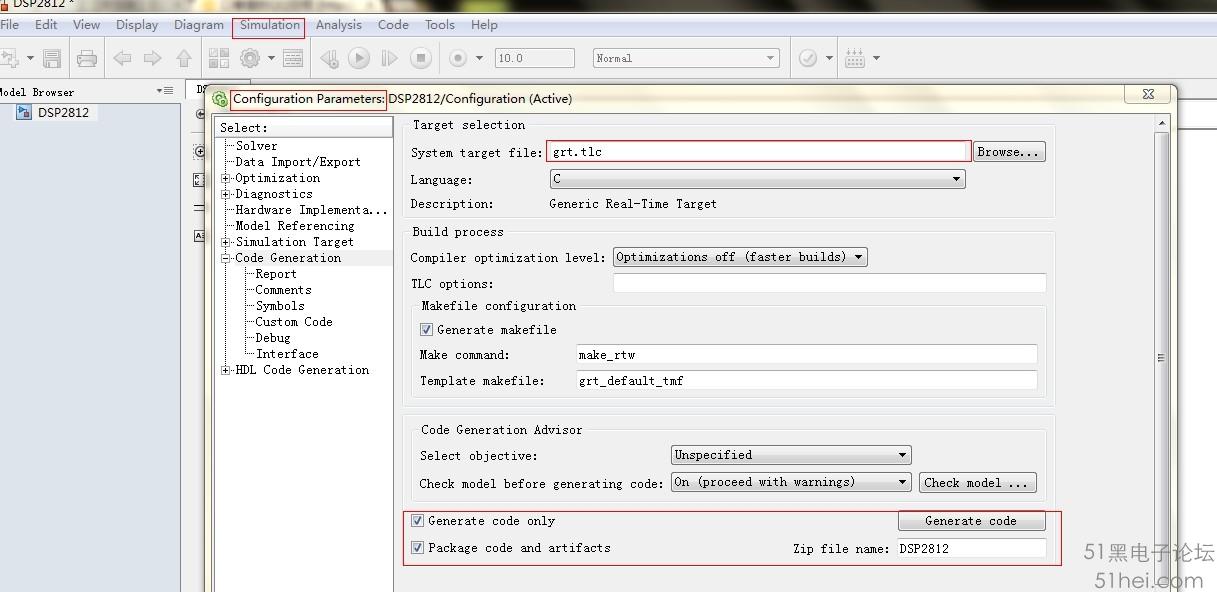This screenshot has width=1217, height=592.
Task: Click the System target file field
Action: 759,152
